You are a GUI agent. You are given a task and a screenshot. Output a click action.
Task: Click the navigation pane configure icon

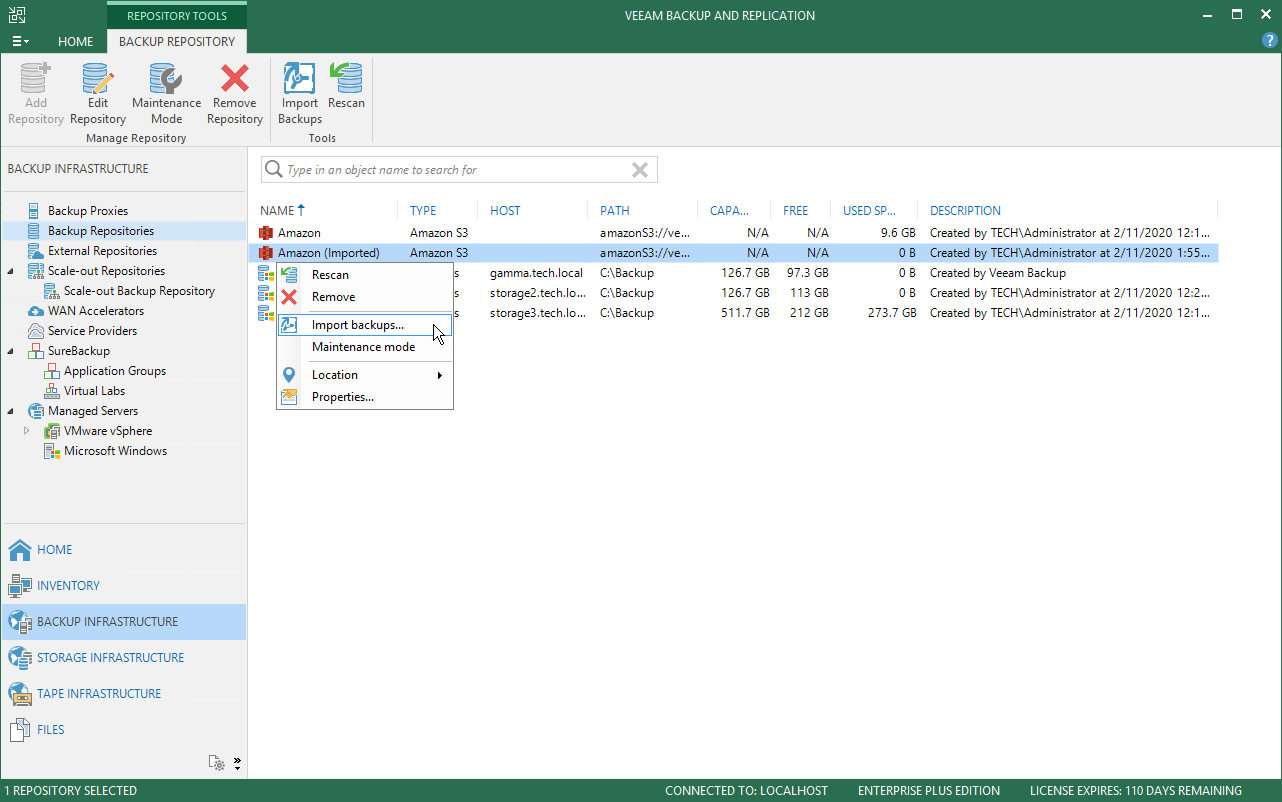[217, 763]
